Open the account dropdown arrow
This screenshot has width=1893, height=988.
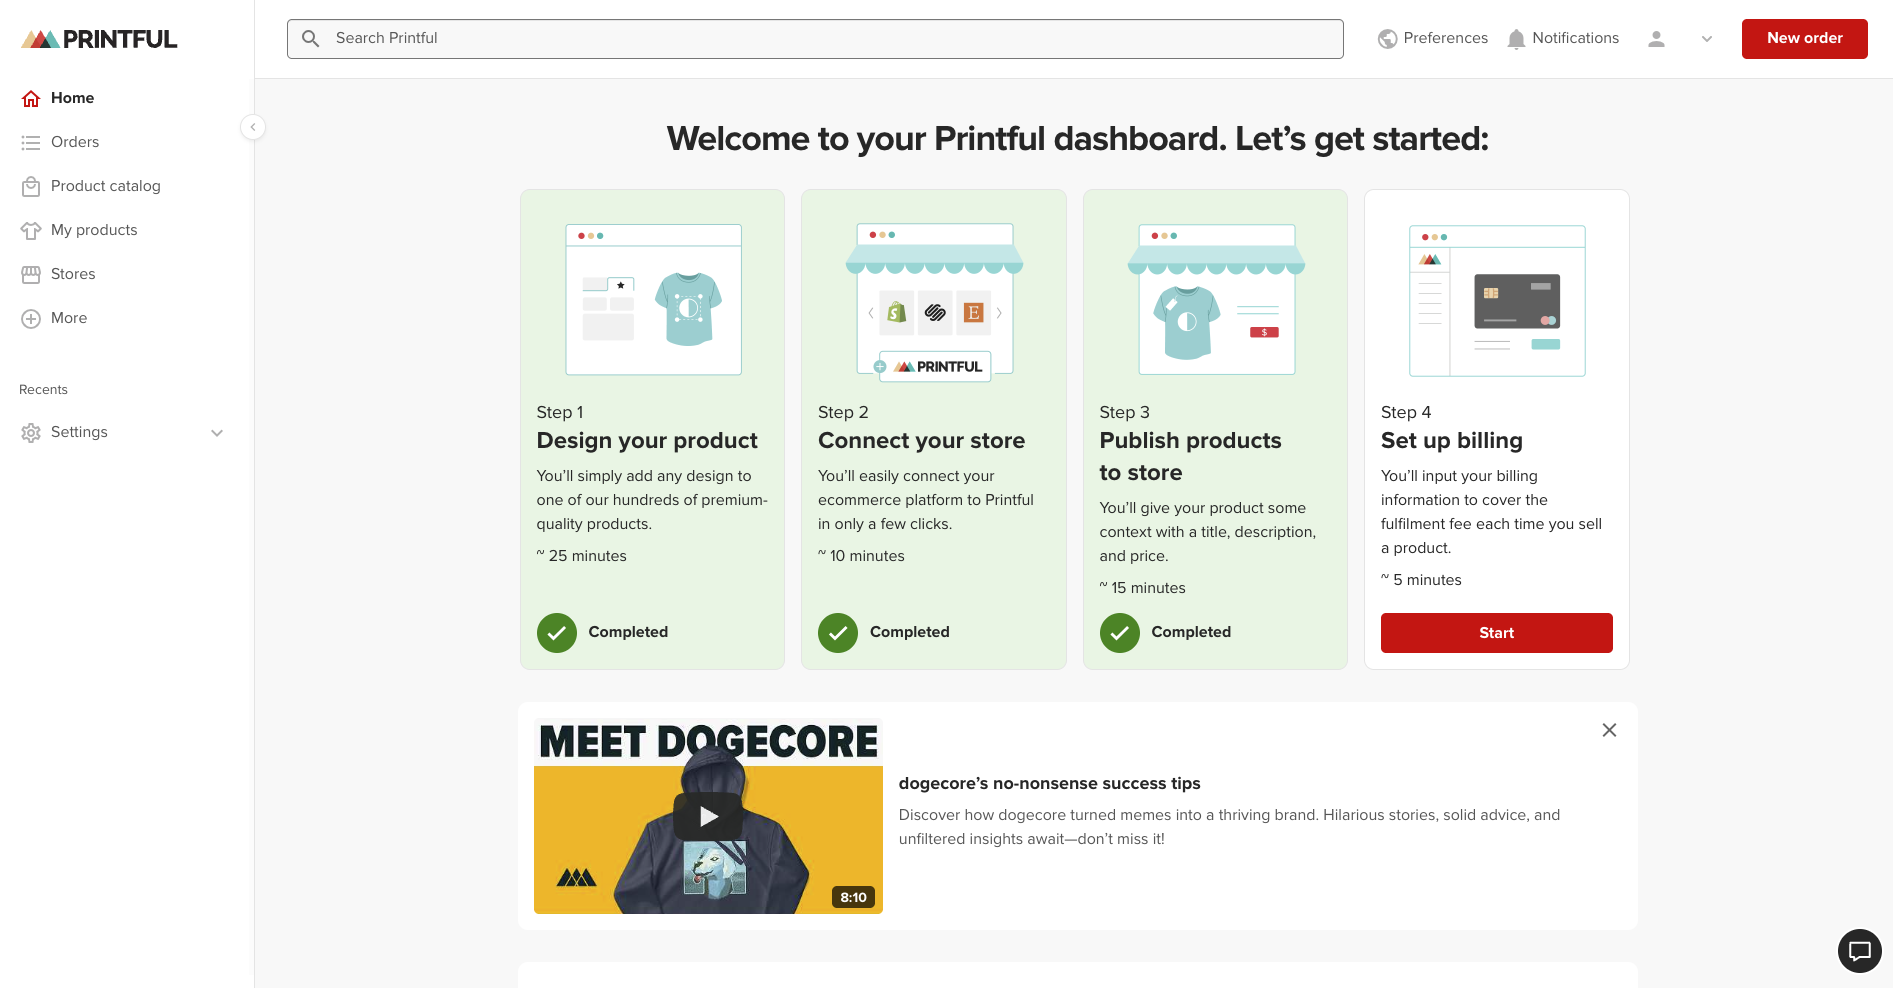pos(1707,38)
